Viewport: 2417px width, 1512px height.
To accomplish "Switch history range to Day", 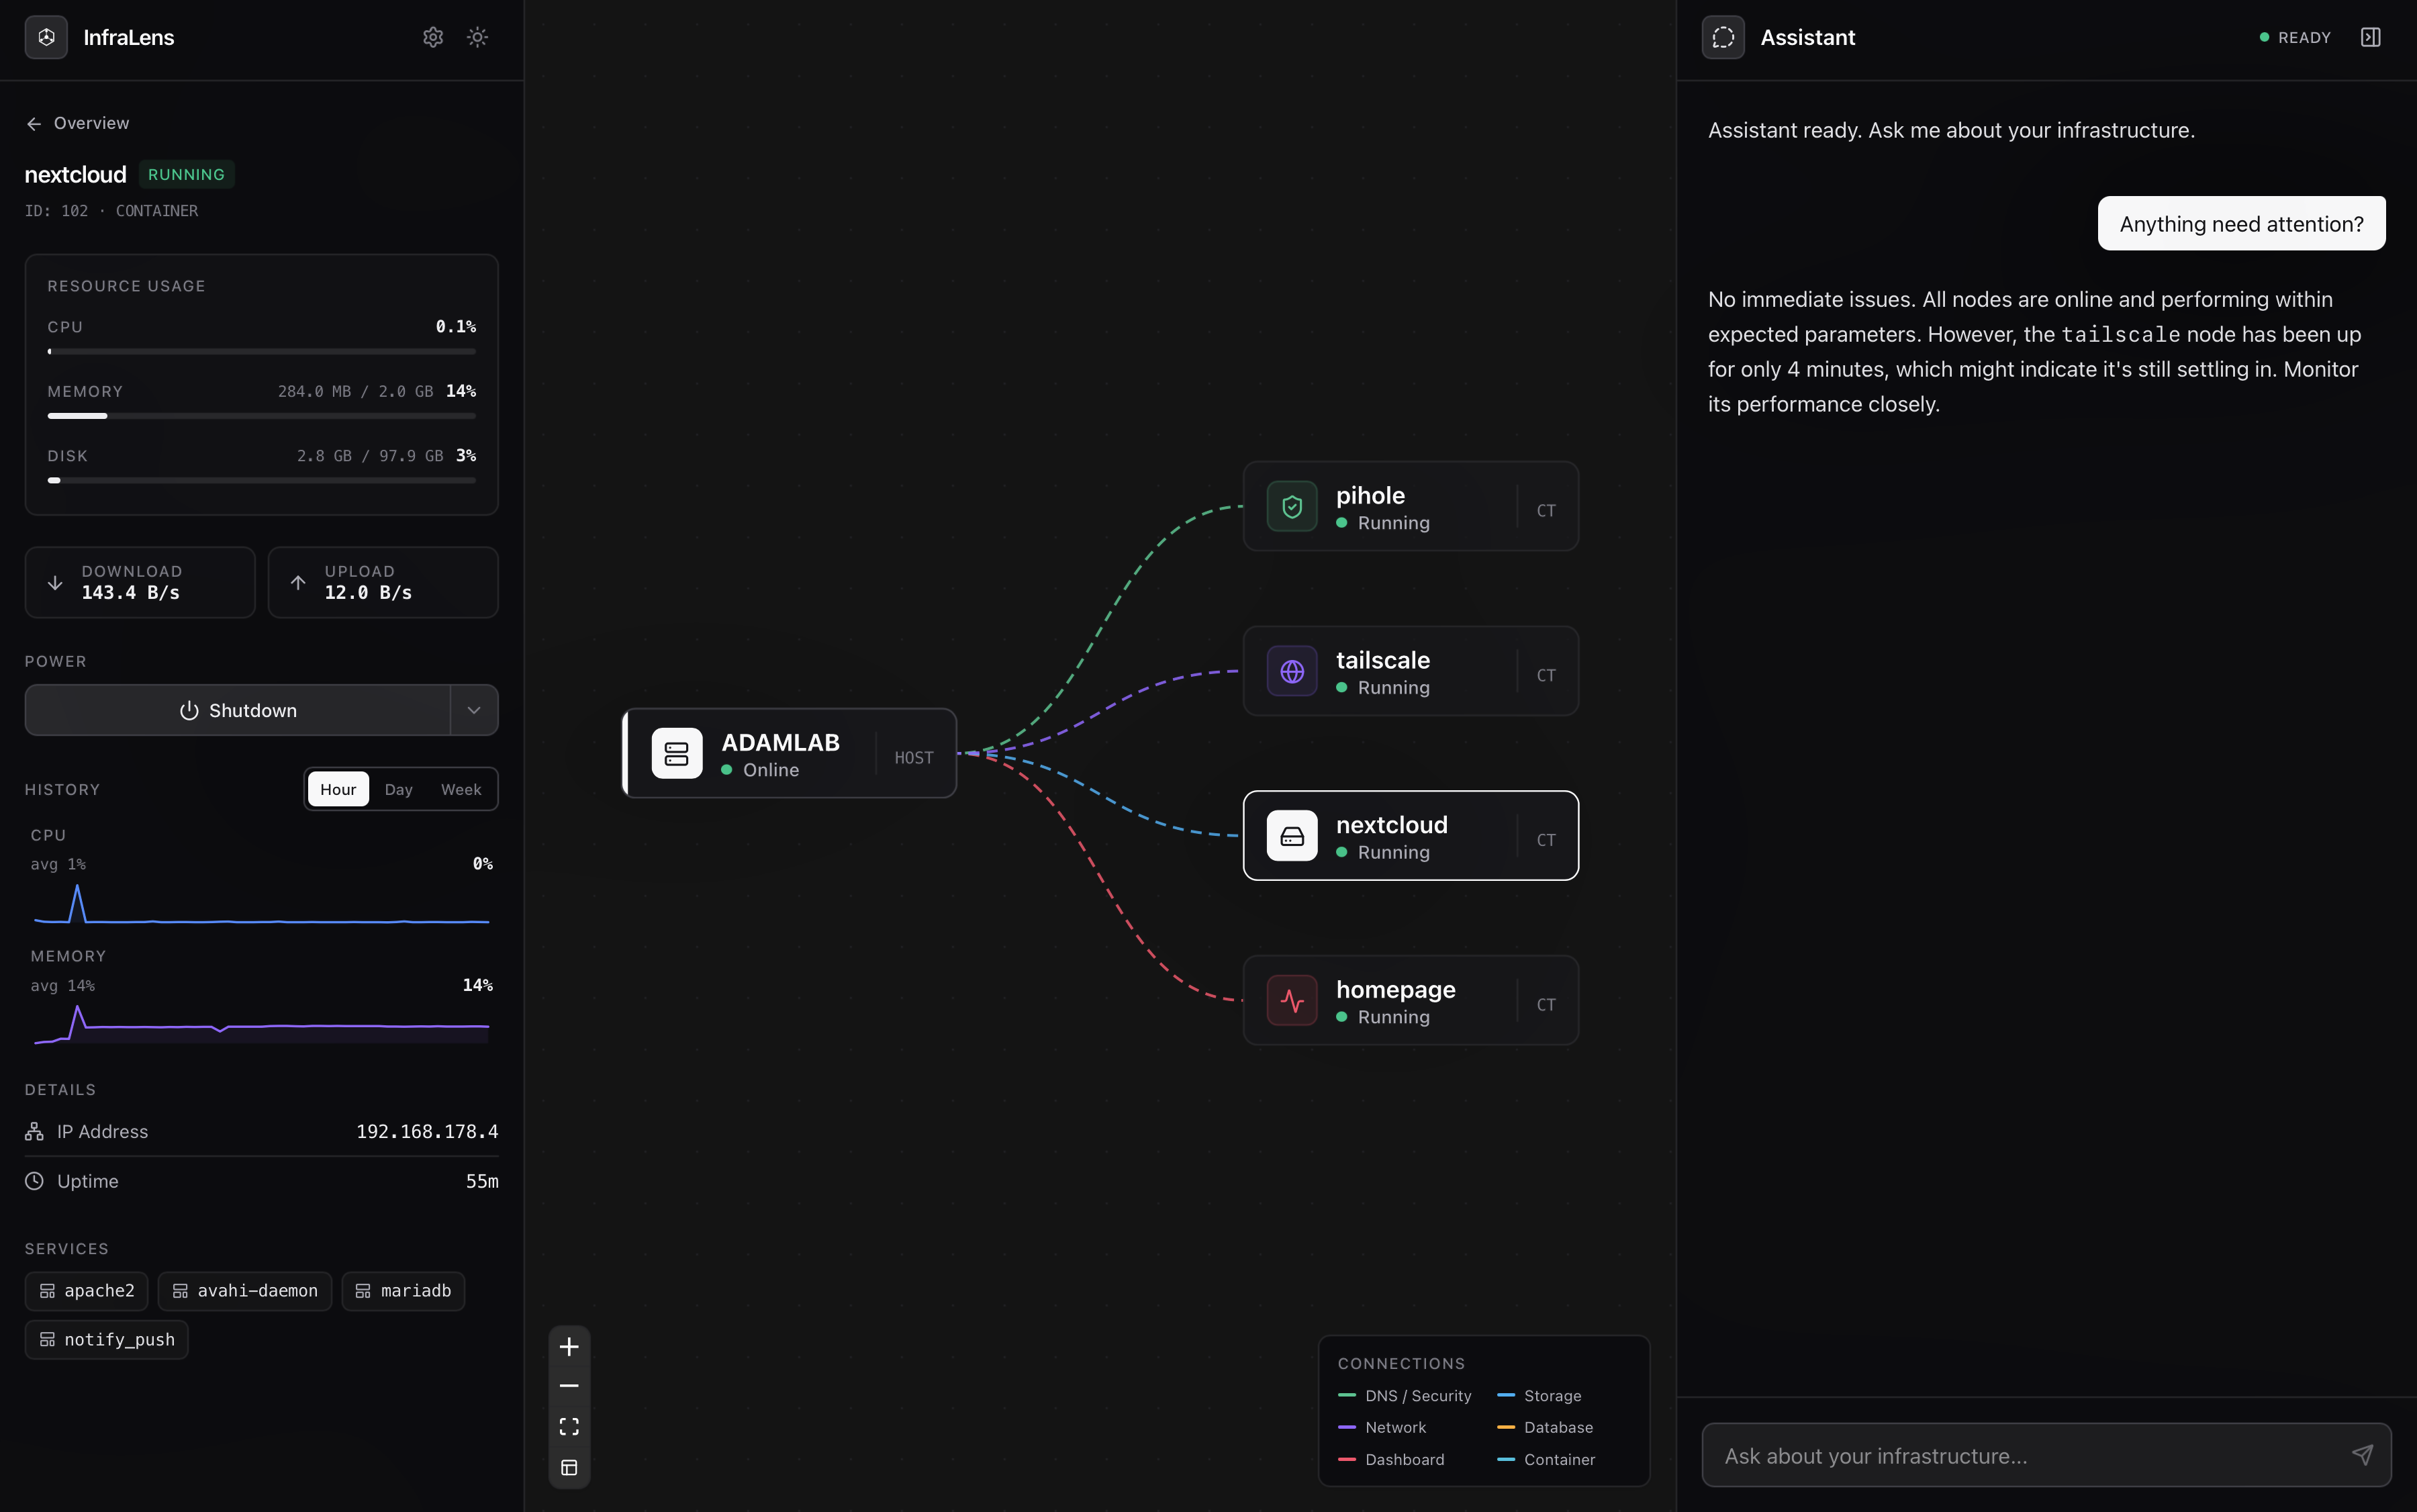I will tap(399, 789).
